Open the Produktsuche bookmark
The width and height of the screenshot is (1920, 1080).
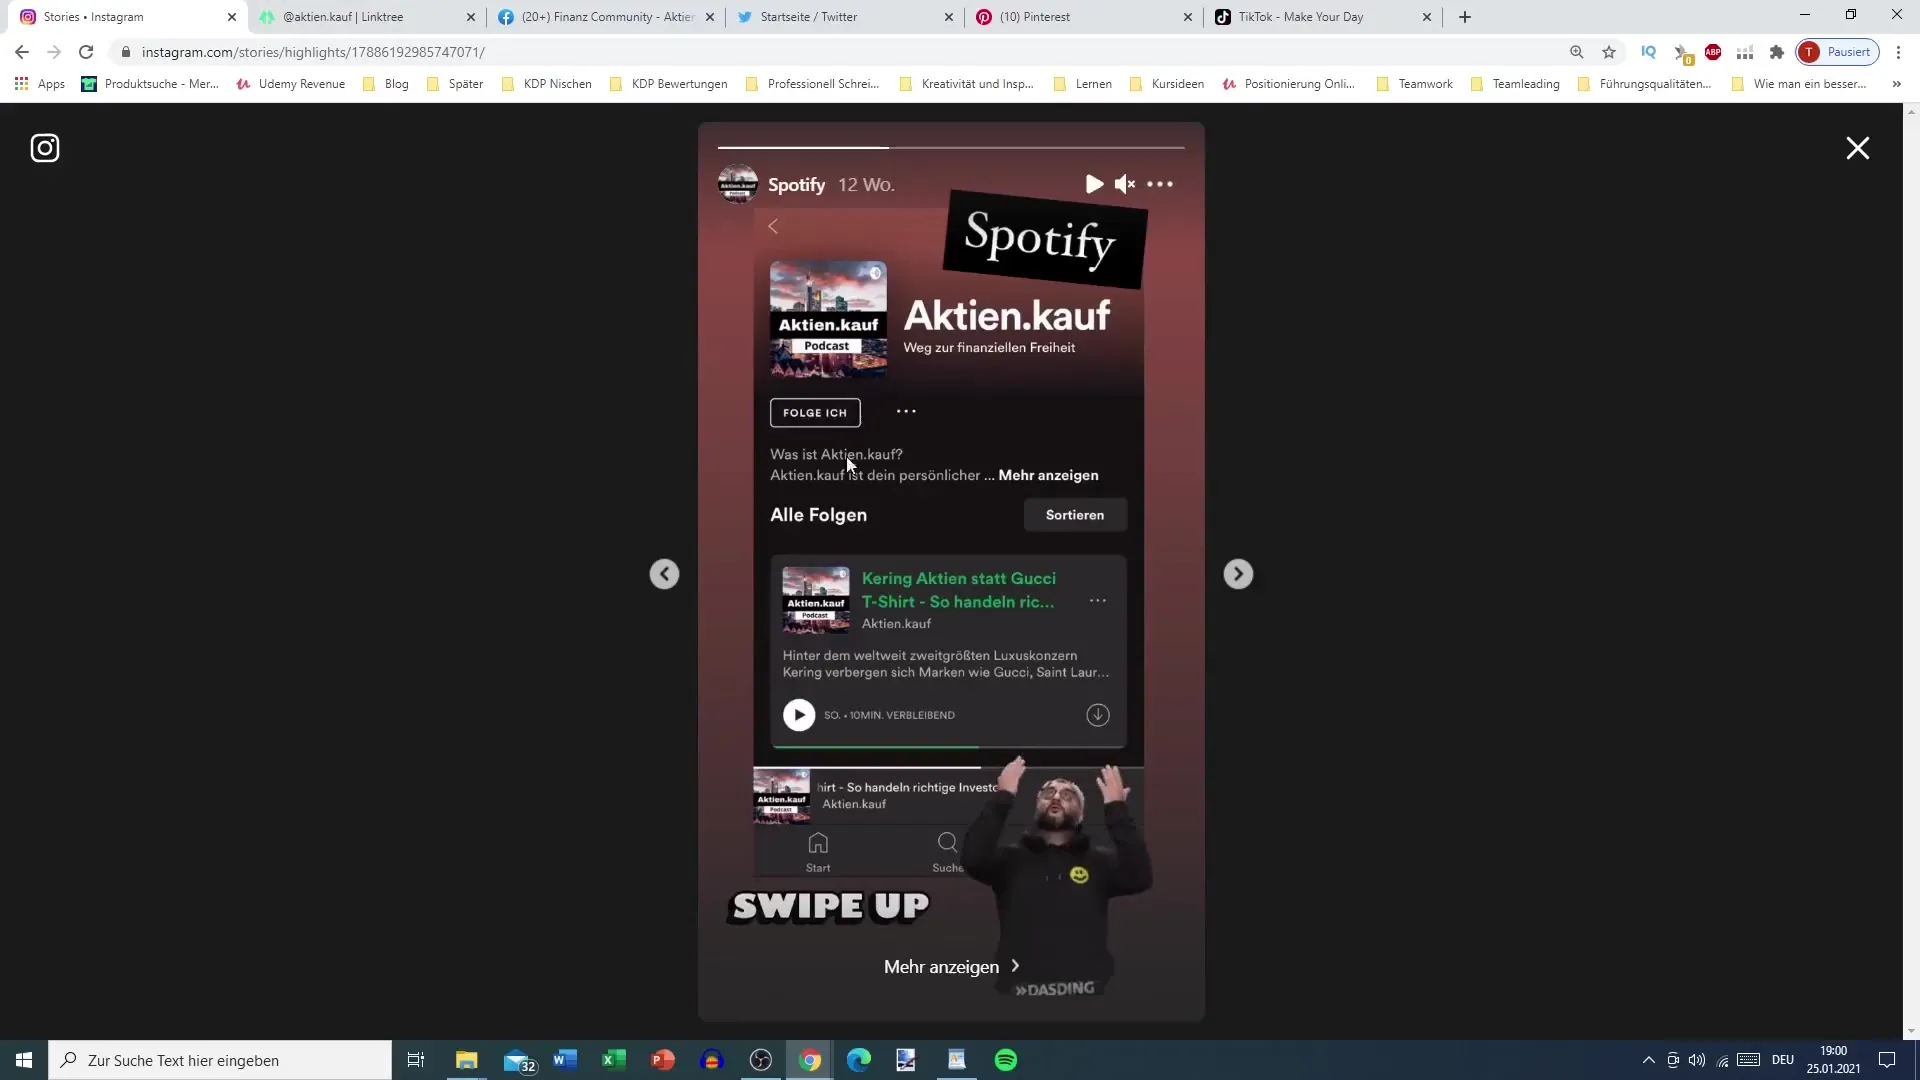tap(150, 84)
